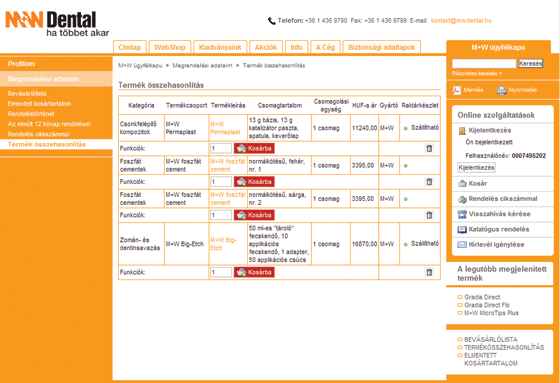Click the Részletes keresés link

tap(477, 73)
